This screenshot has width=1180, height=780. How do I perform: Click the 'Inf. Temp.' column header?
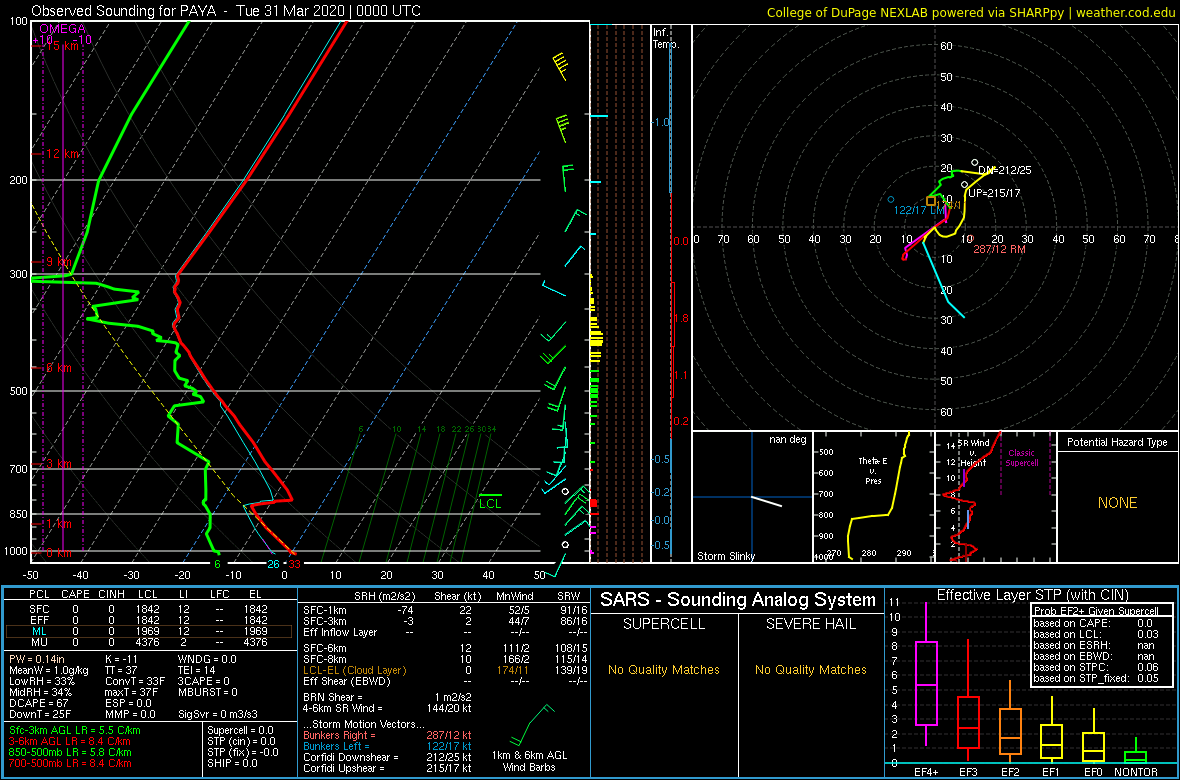pos(667,38)
